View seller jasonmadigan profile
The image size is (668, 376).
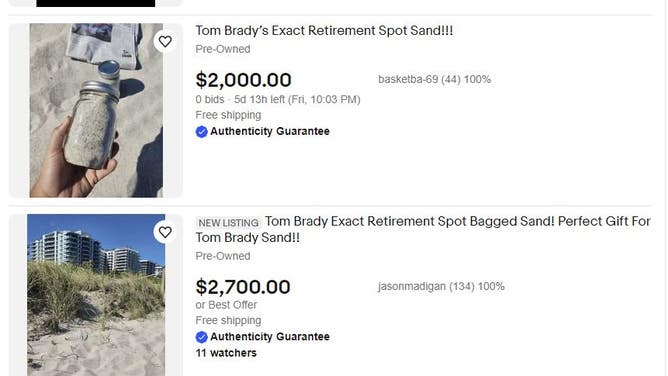tap(441, 286)
